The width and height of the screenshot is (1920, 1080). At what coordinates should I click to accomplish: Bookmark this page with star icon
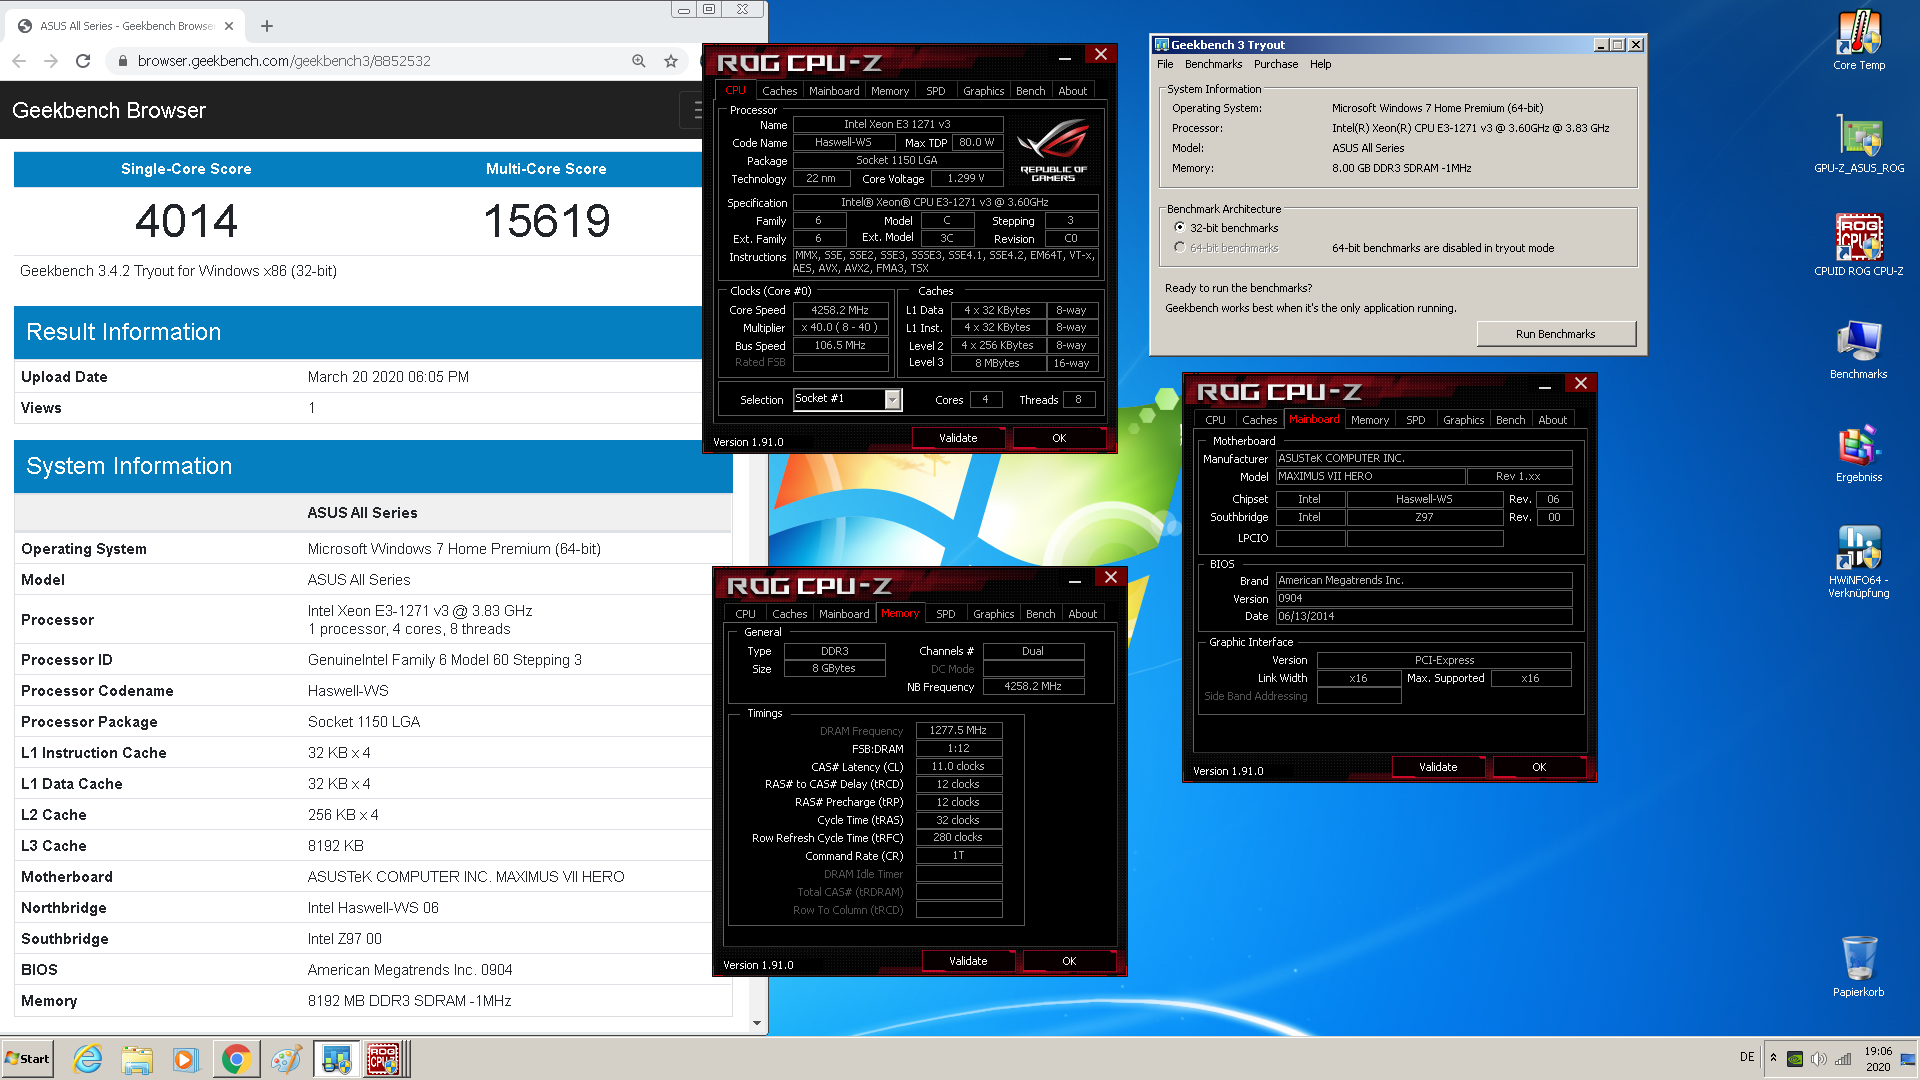[671, 61]
